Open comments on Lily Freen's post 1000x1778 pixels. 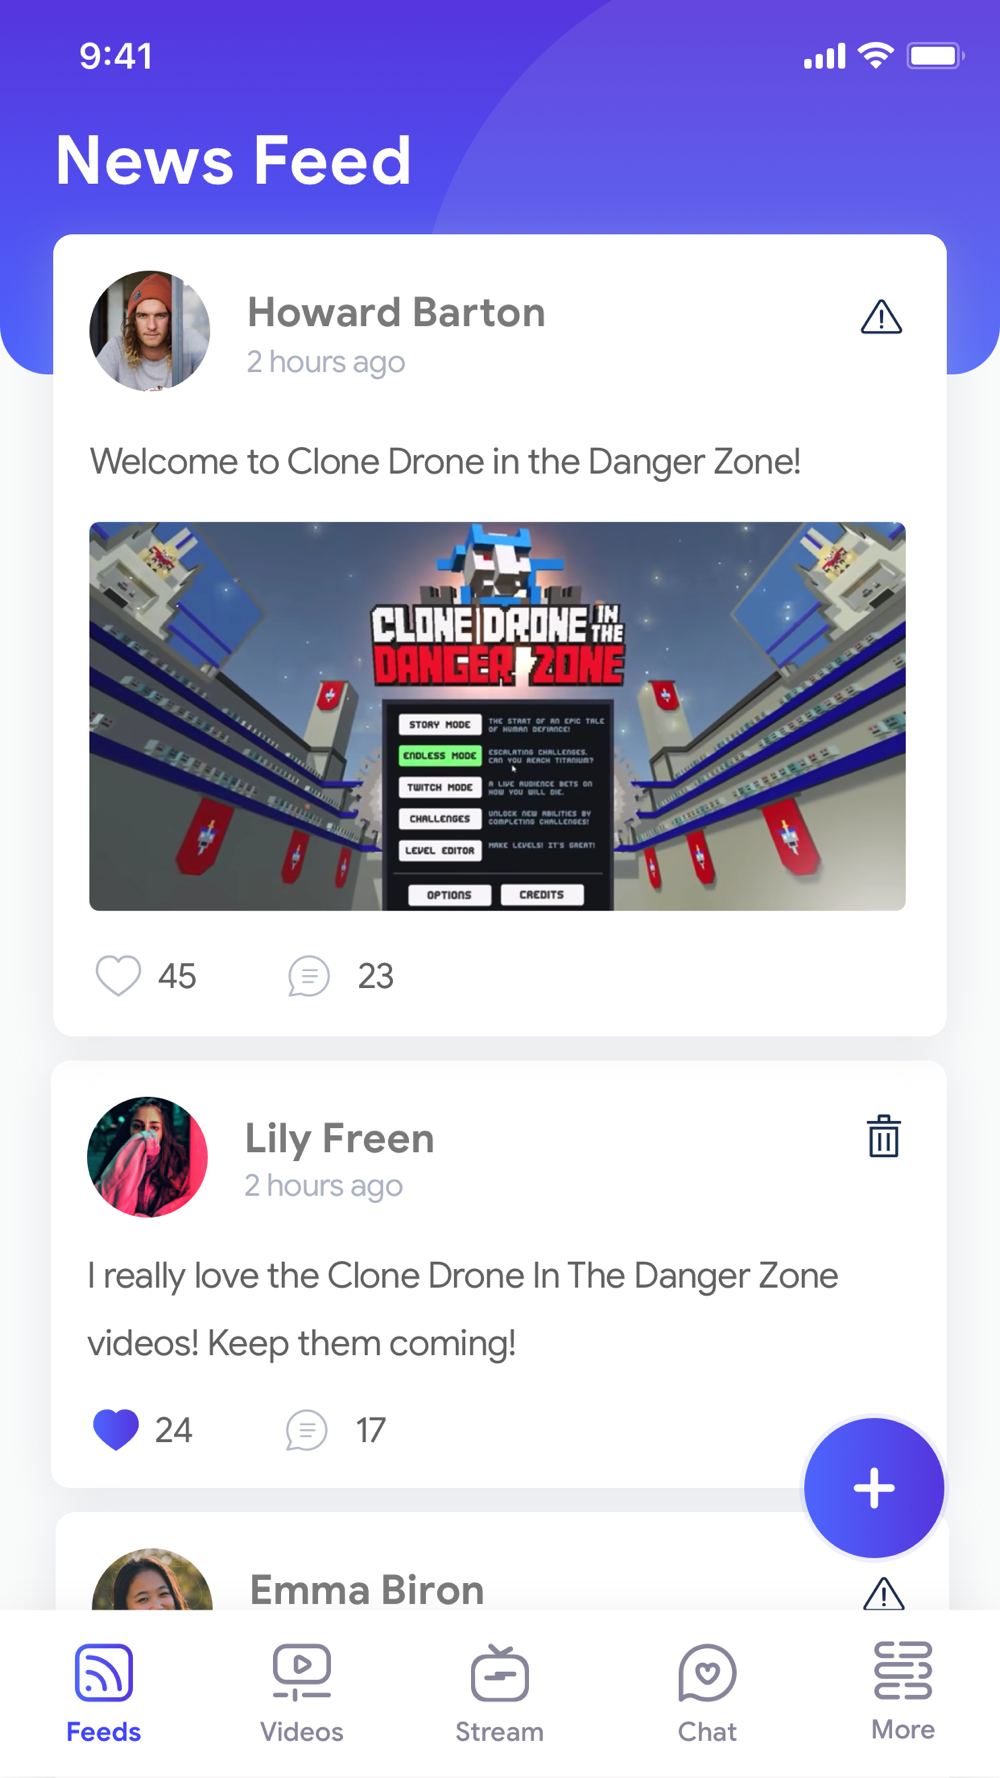point(306,1430)
